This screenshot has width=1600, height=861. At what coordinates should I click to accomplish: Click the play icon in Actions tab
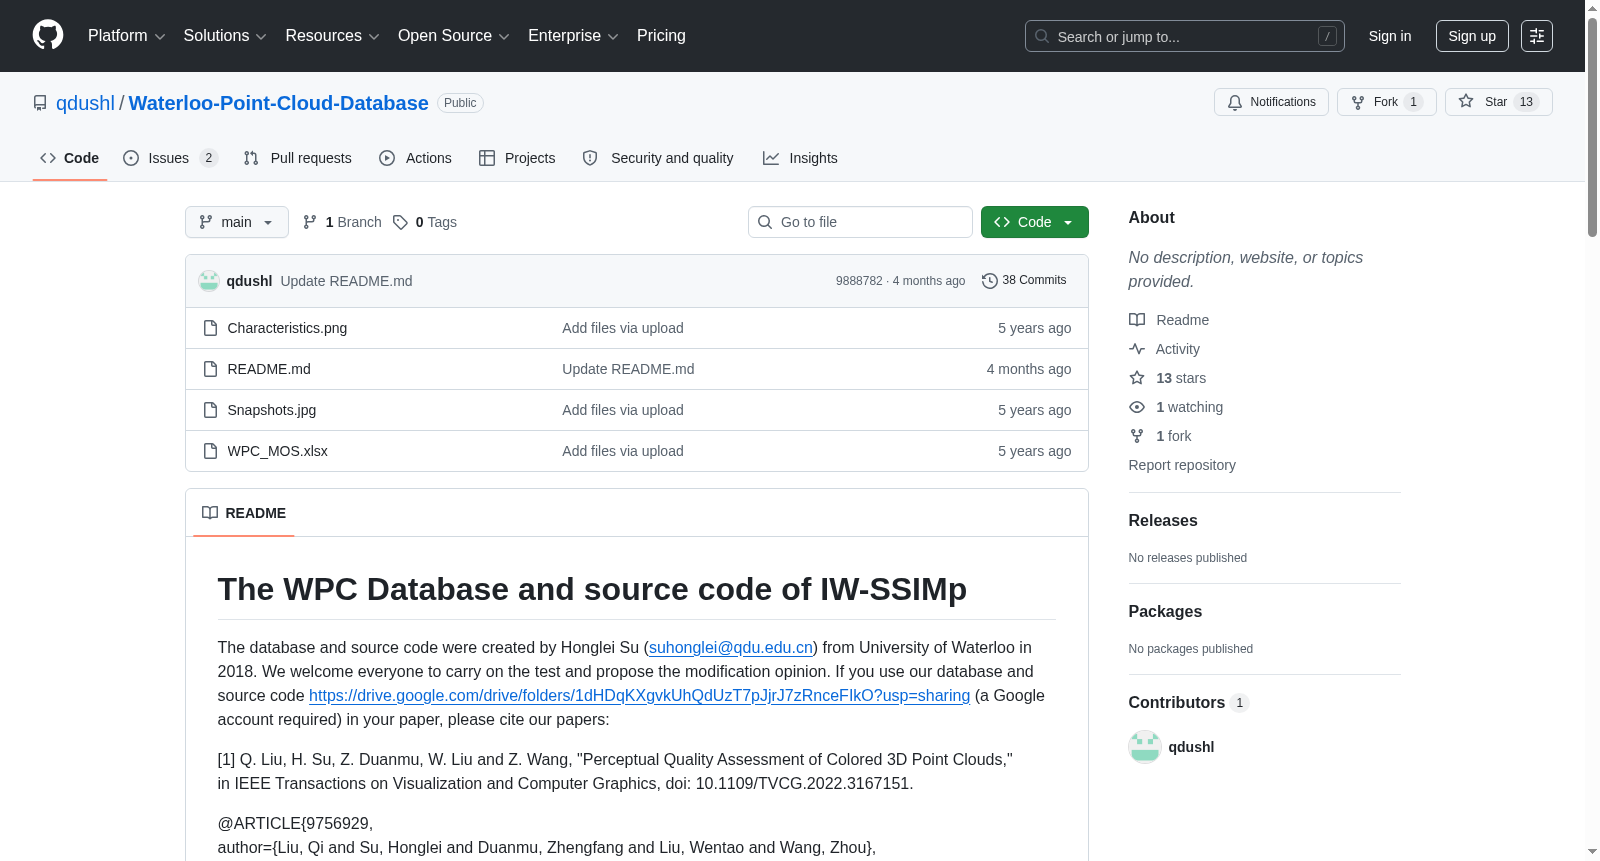pyautogui.click(x=387, y=158)
